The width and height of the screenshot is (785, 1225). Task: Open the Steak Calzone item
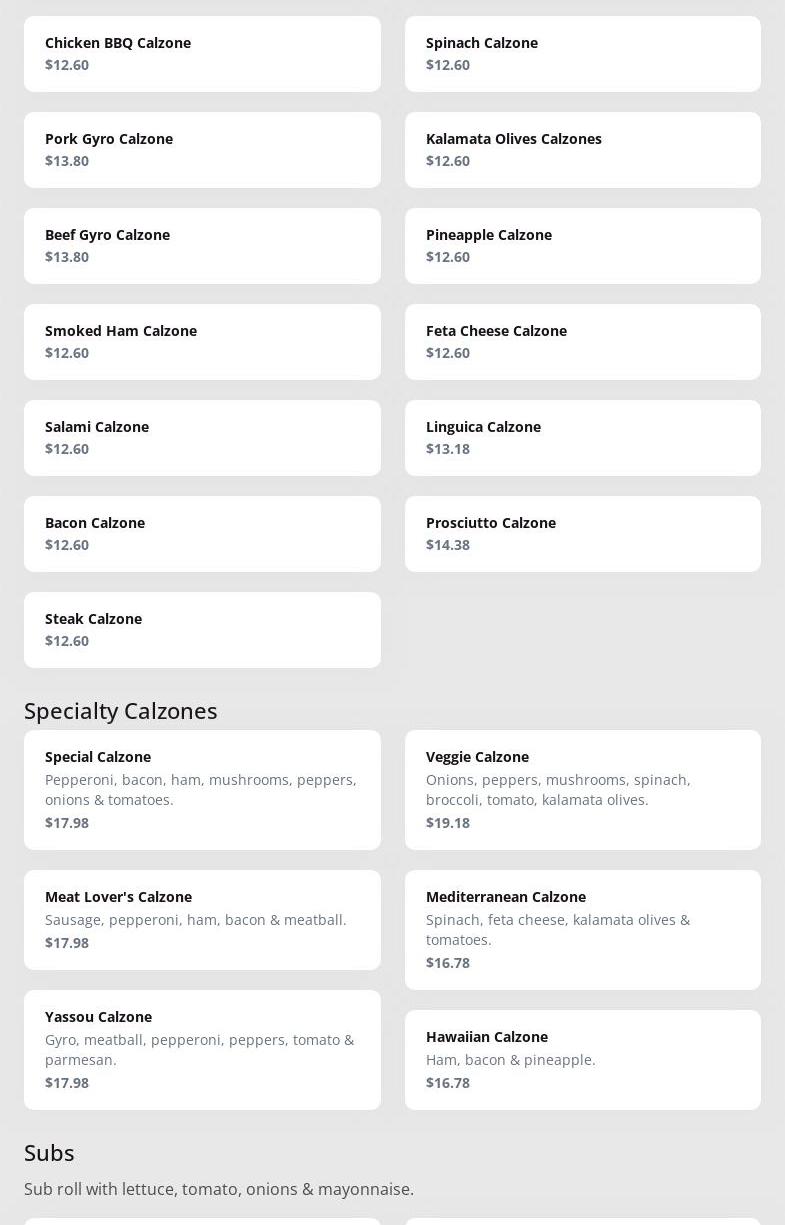click(x=202, y=630)
